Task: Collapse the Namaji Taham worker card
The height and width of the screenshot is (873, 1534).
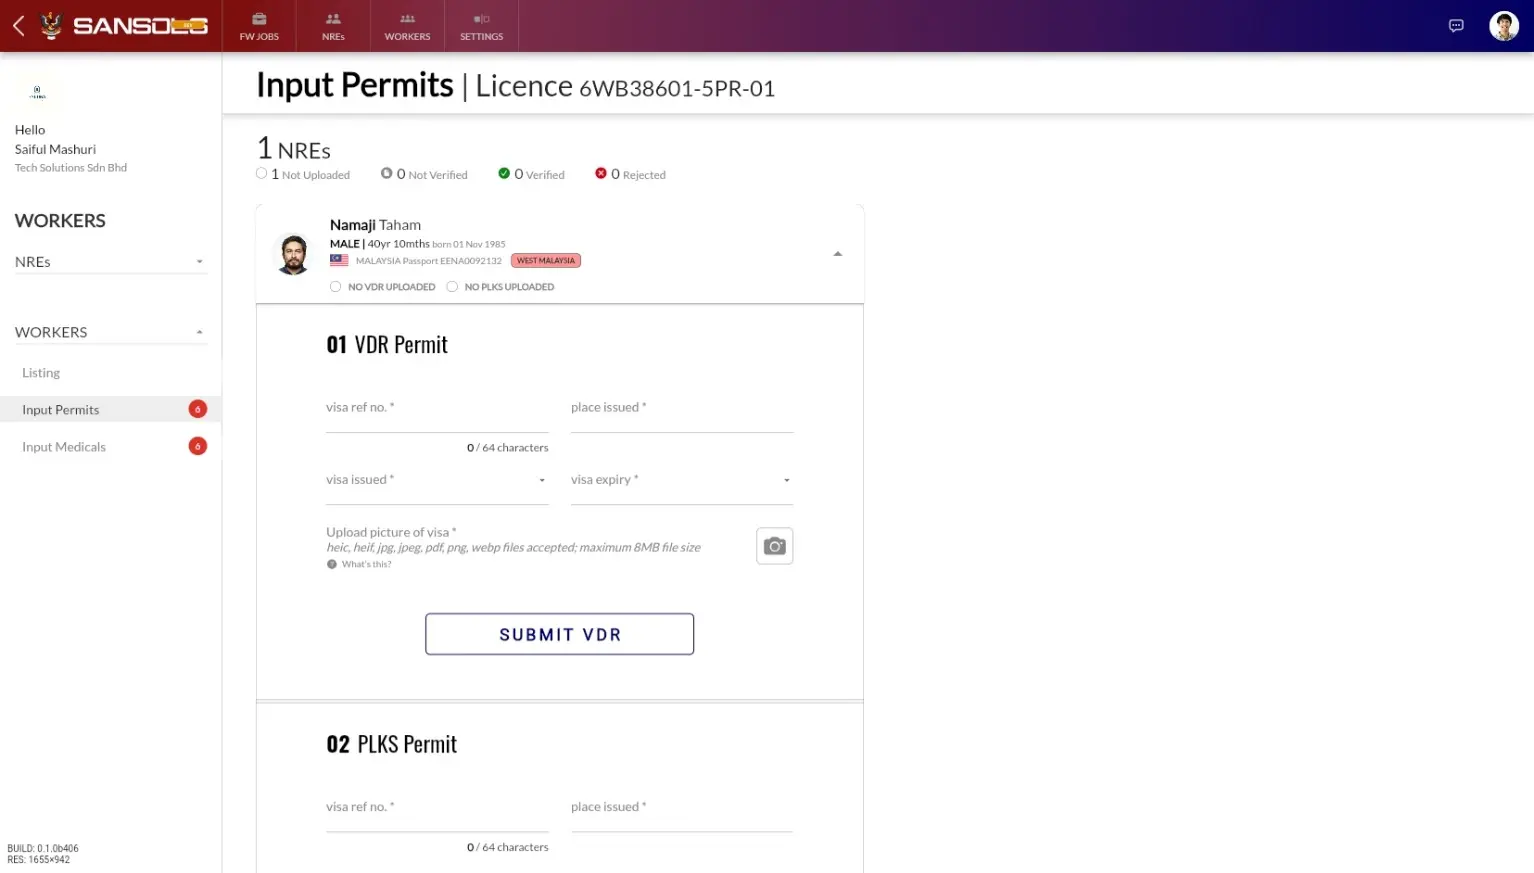Action: click(838, 254)
